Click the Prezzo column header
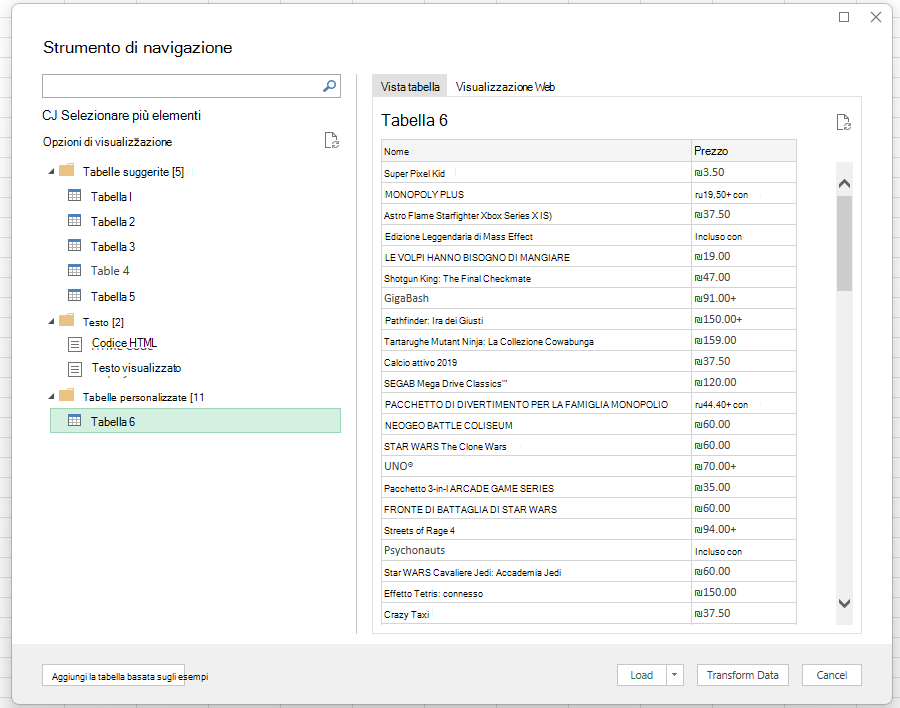The height and width of the screenshot is (708, 900). (x=744, y=151)
